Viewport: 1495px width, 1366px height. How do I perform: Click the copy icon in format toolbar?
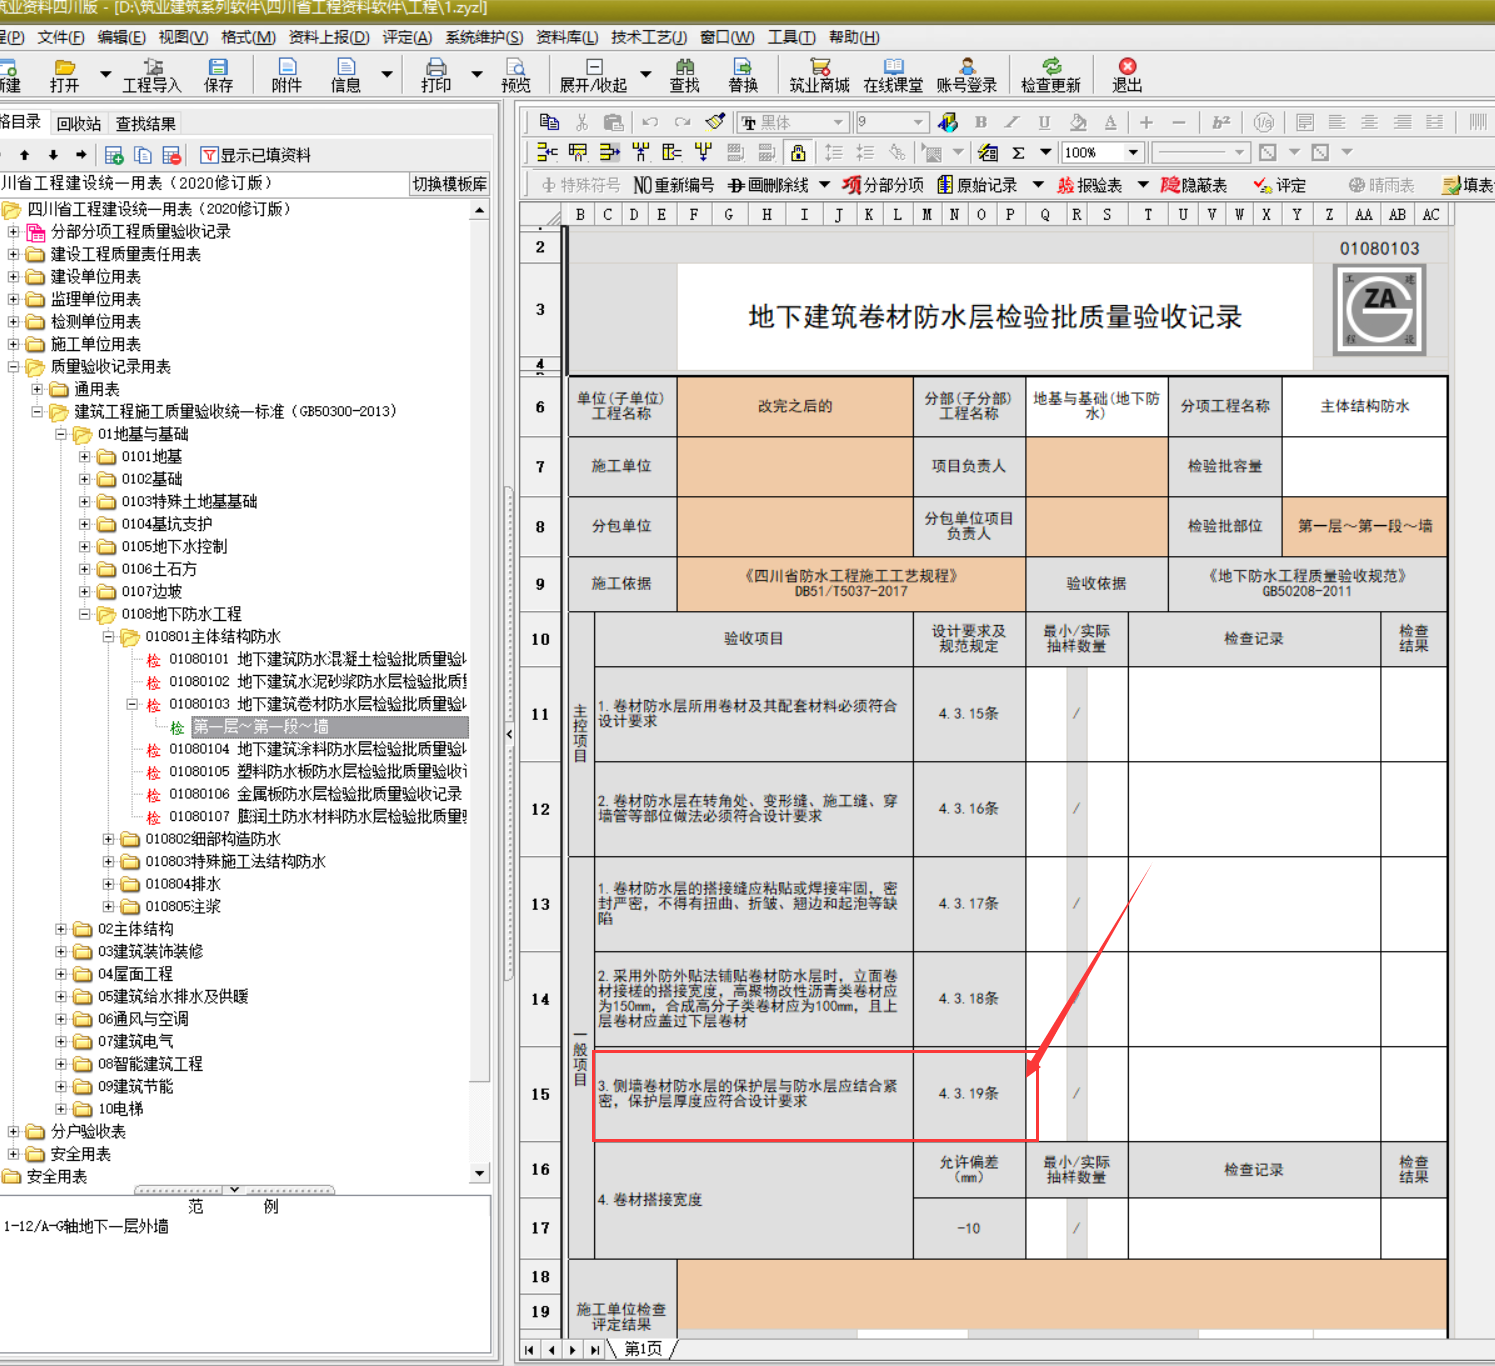pyautogui.click(x=549, y=122)
